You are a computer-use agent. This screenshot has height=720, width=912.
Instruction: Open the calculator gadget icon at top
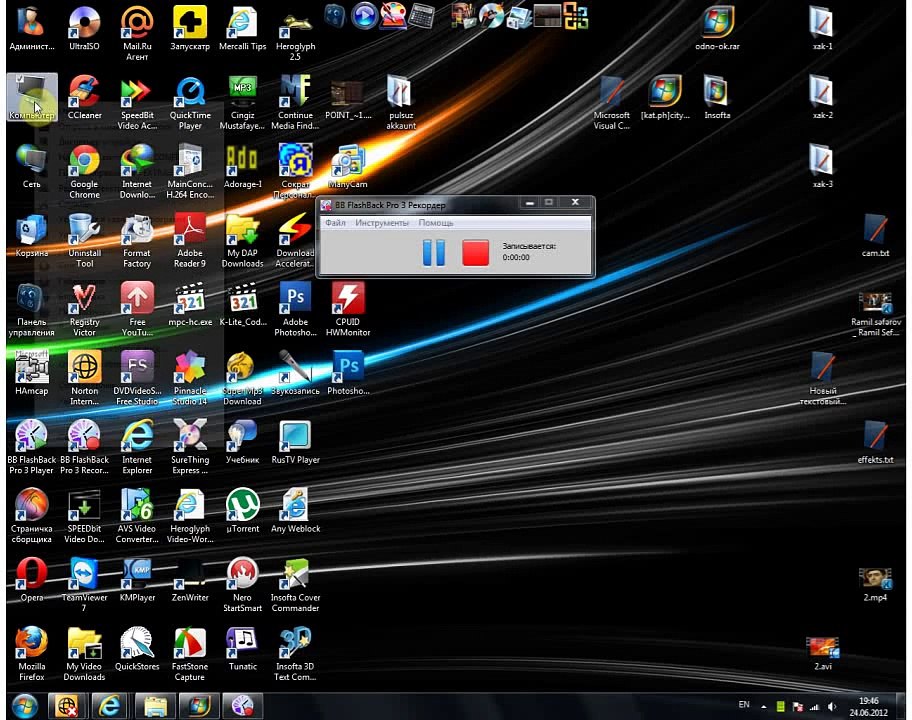(421, 16)
